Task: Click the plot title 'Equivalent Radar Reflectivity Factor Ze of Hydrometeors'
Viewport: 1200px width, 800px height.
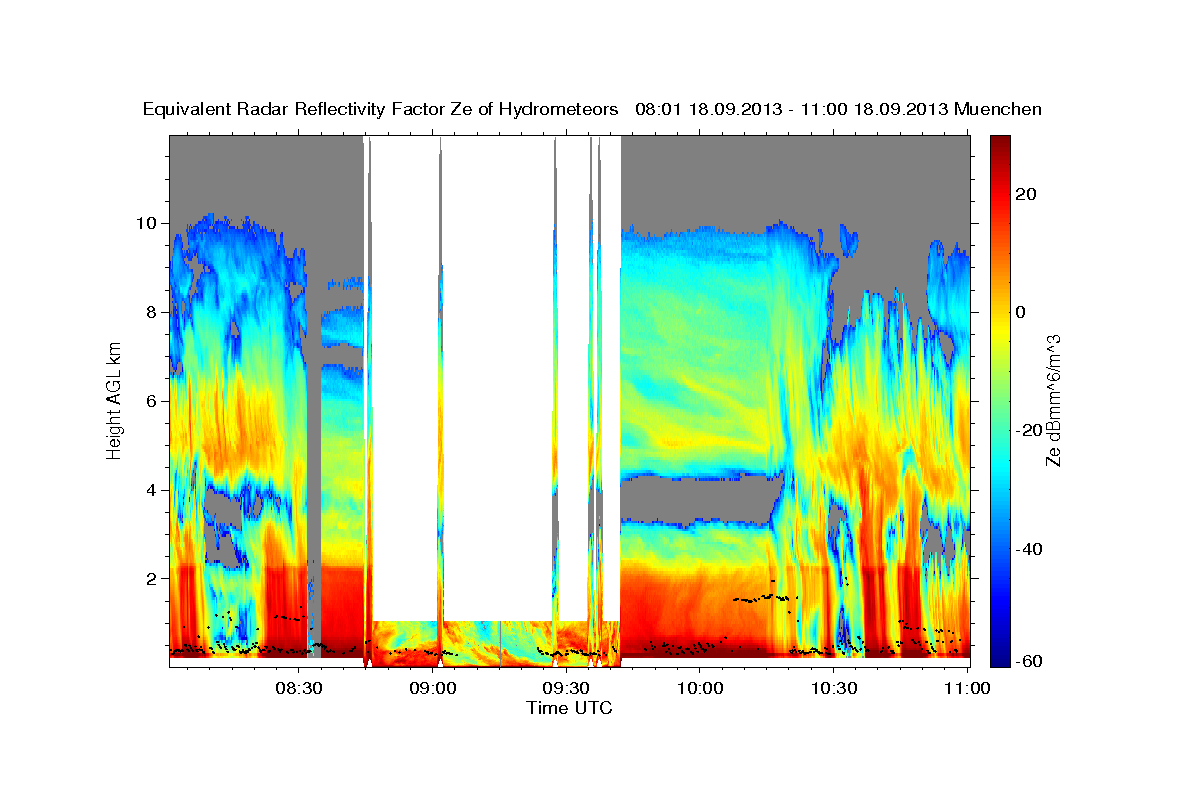Action: click(x=381, y=110)
